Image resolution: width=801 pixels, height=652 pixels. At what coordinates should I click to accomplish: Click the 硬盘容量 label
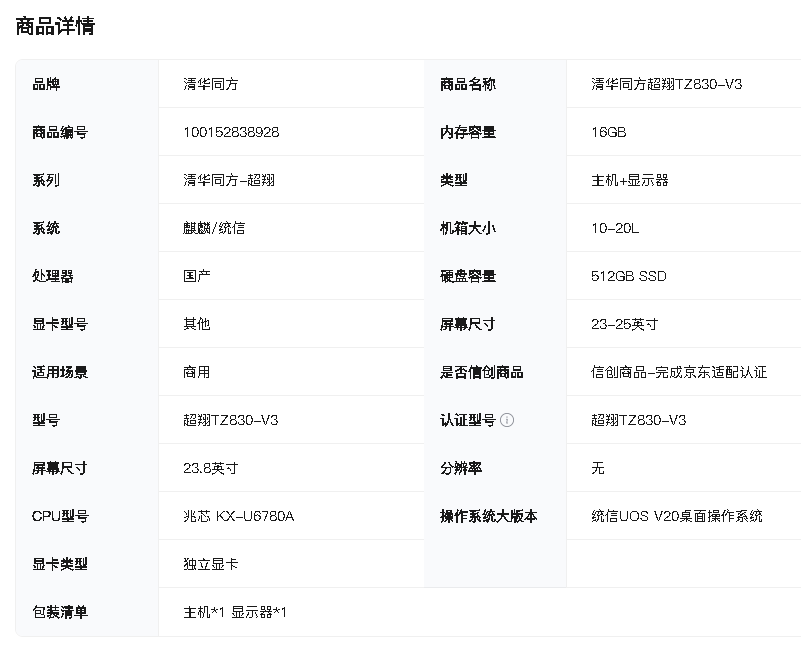tap(468, 276)
